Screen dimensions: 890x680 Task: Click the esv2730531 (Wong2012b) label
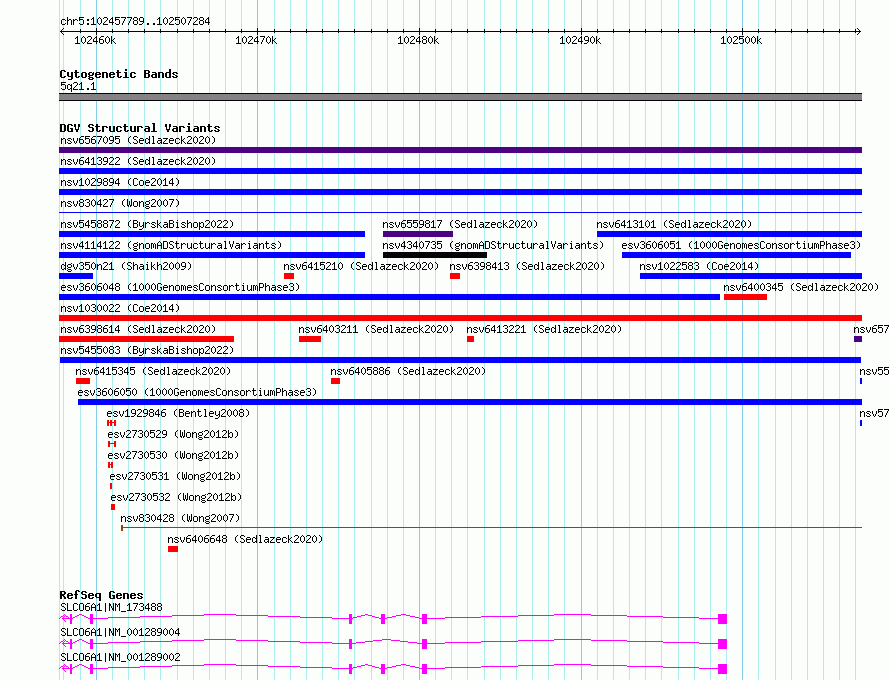(x=175, y=476)
